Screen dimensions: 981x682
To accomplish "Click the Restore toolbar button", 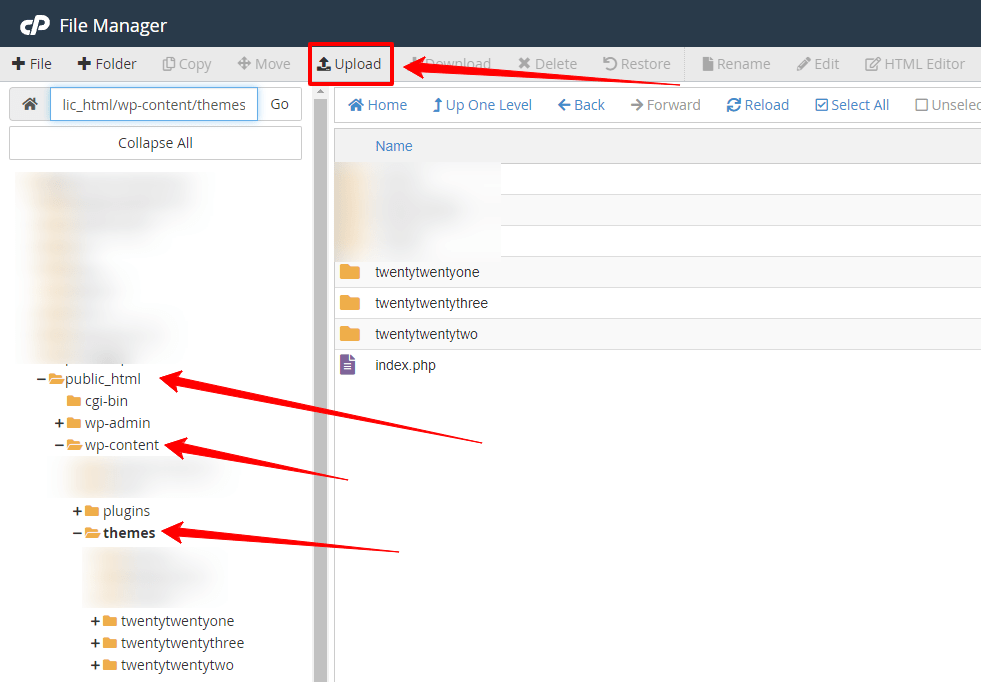I will coord(636,64).
